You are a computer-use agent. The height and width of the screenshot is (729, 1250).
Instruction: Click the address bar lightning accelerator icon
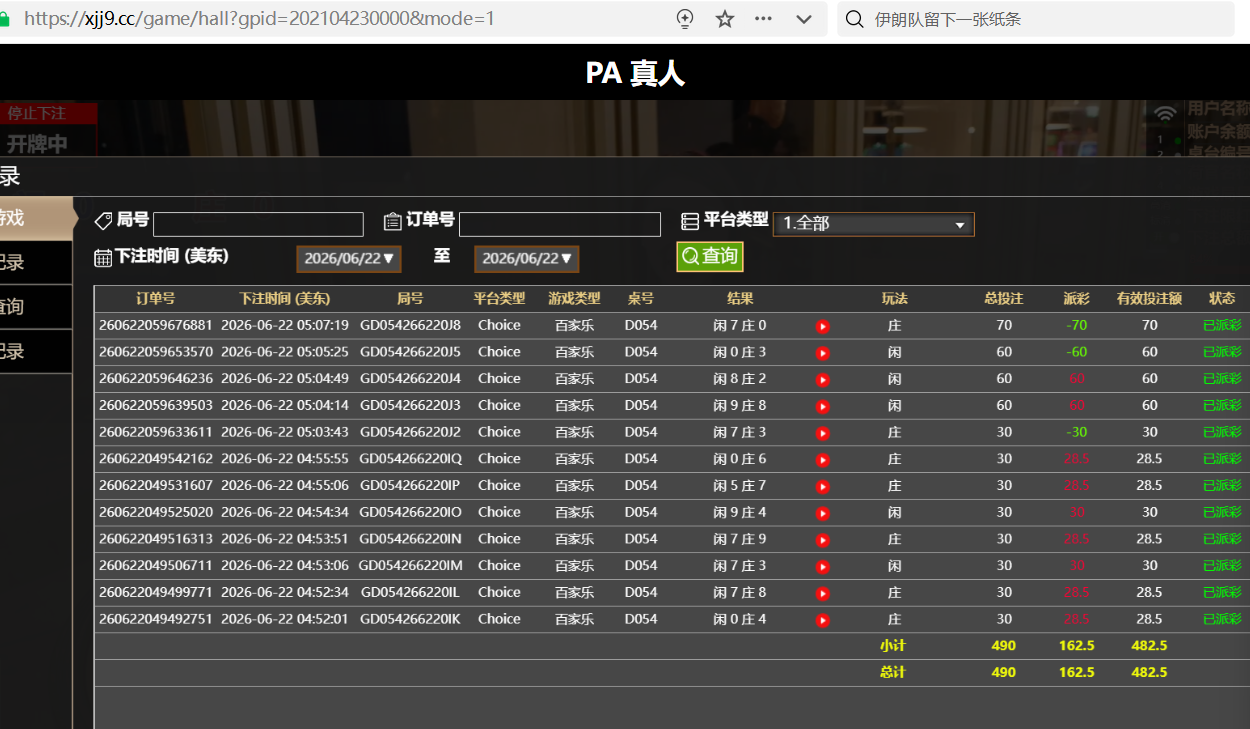click(x=685, y=19)
